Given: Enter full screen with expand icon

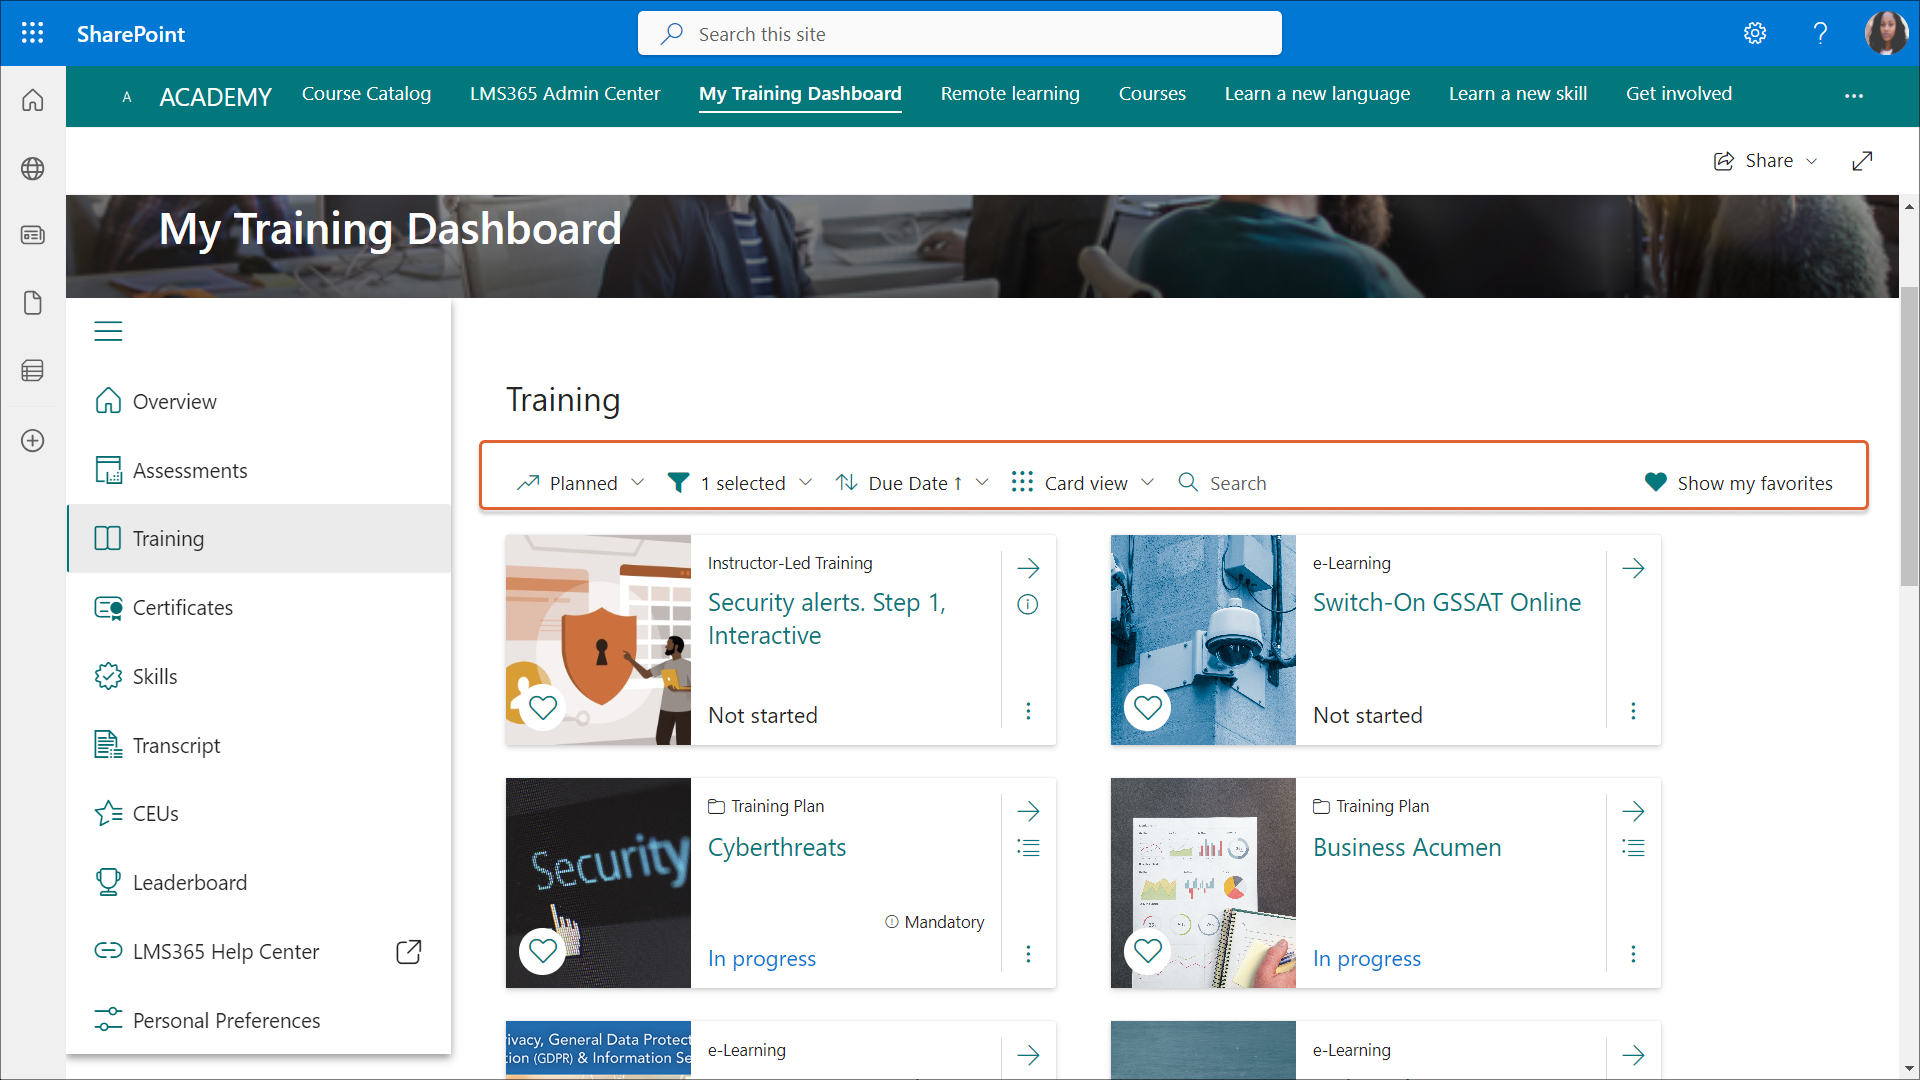Looking at the screenshot, I should click(1862, 161).
